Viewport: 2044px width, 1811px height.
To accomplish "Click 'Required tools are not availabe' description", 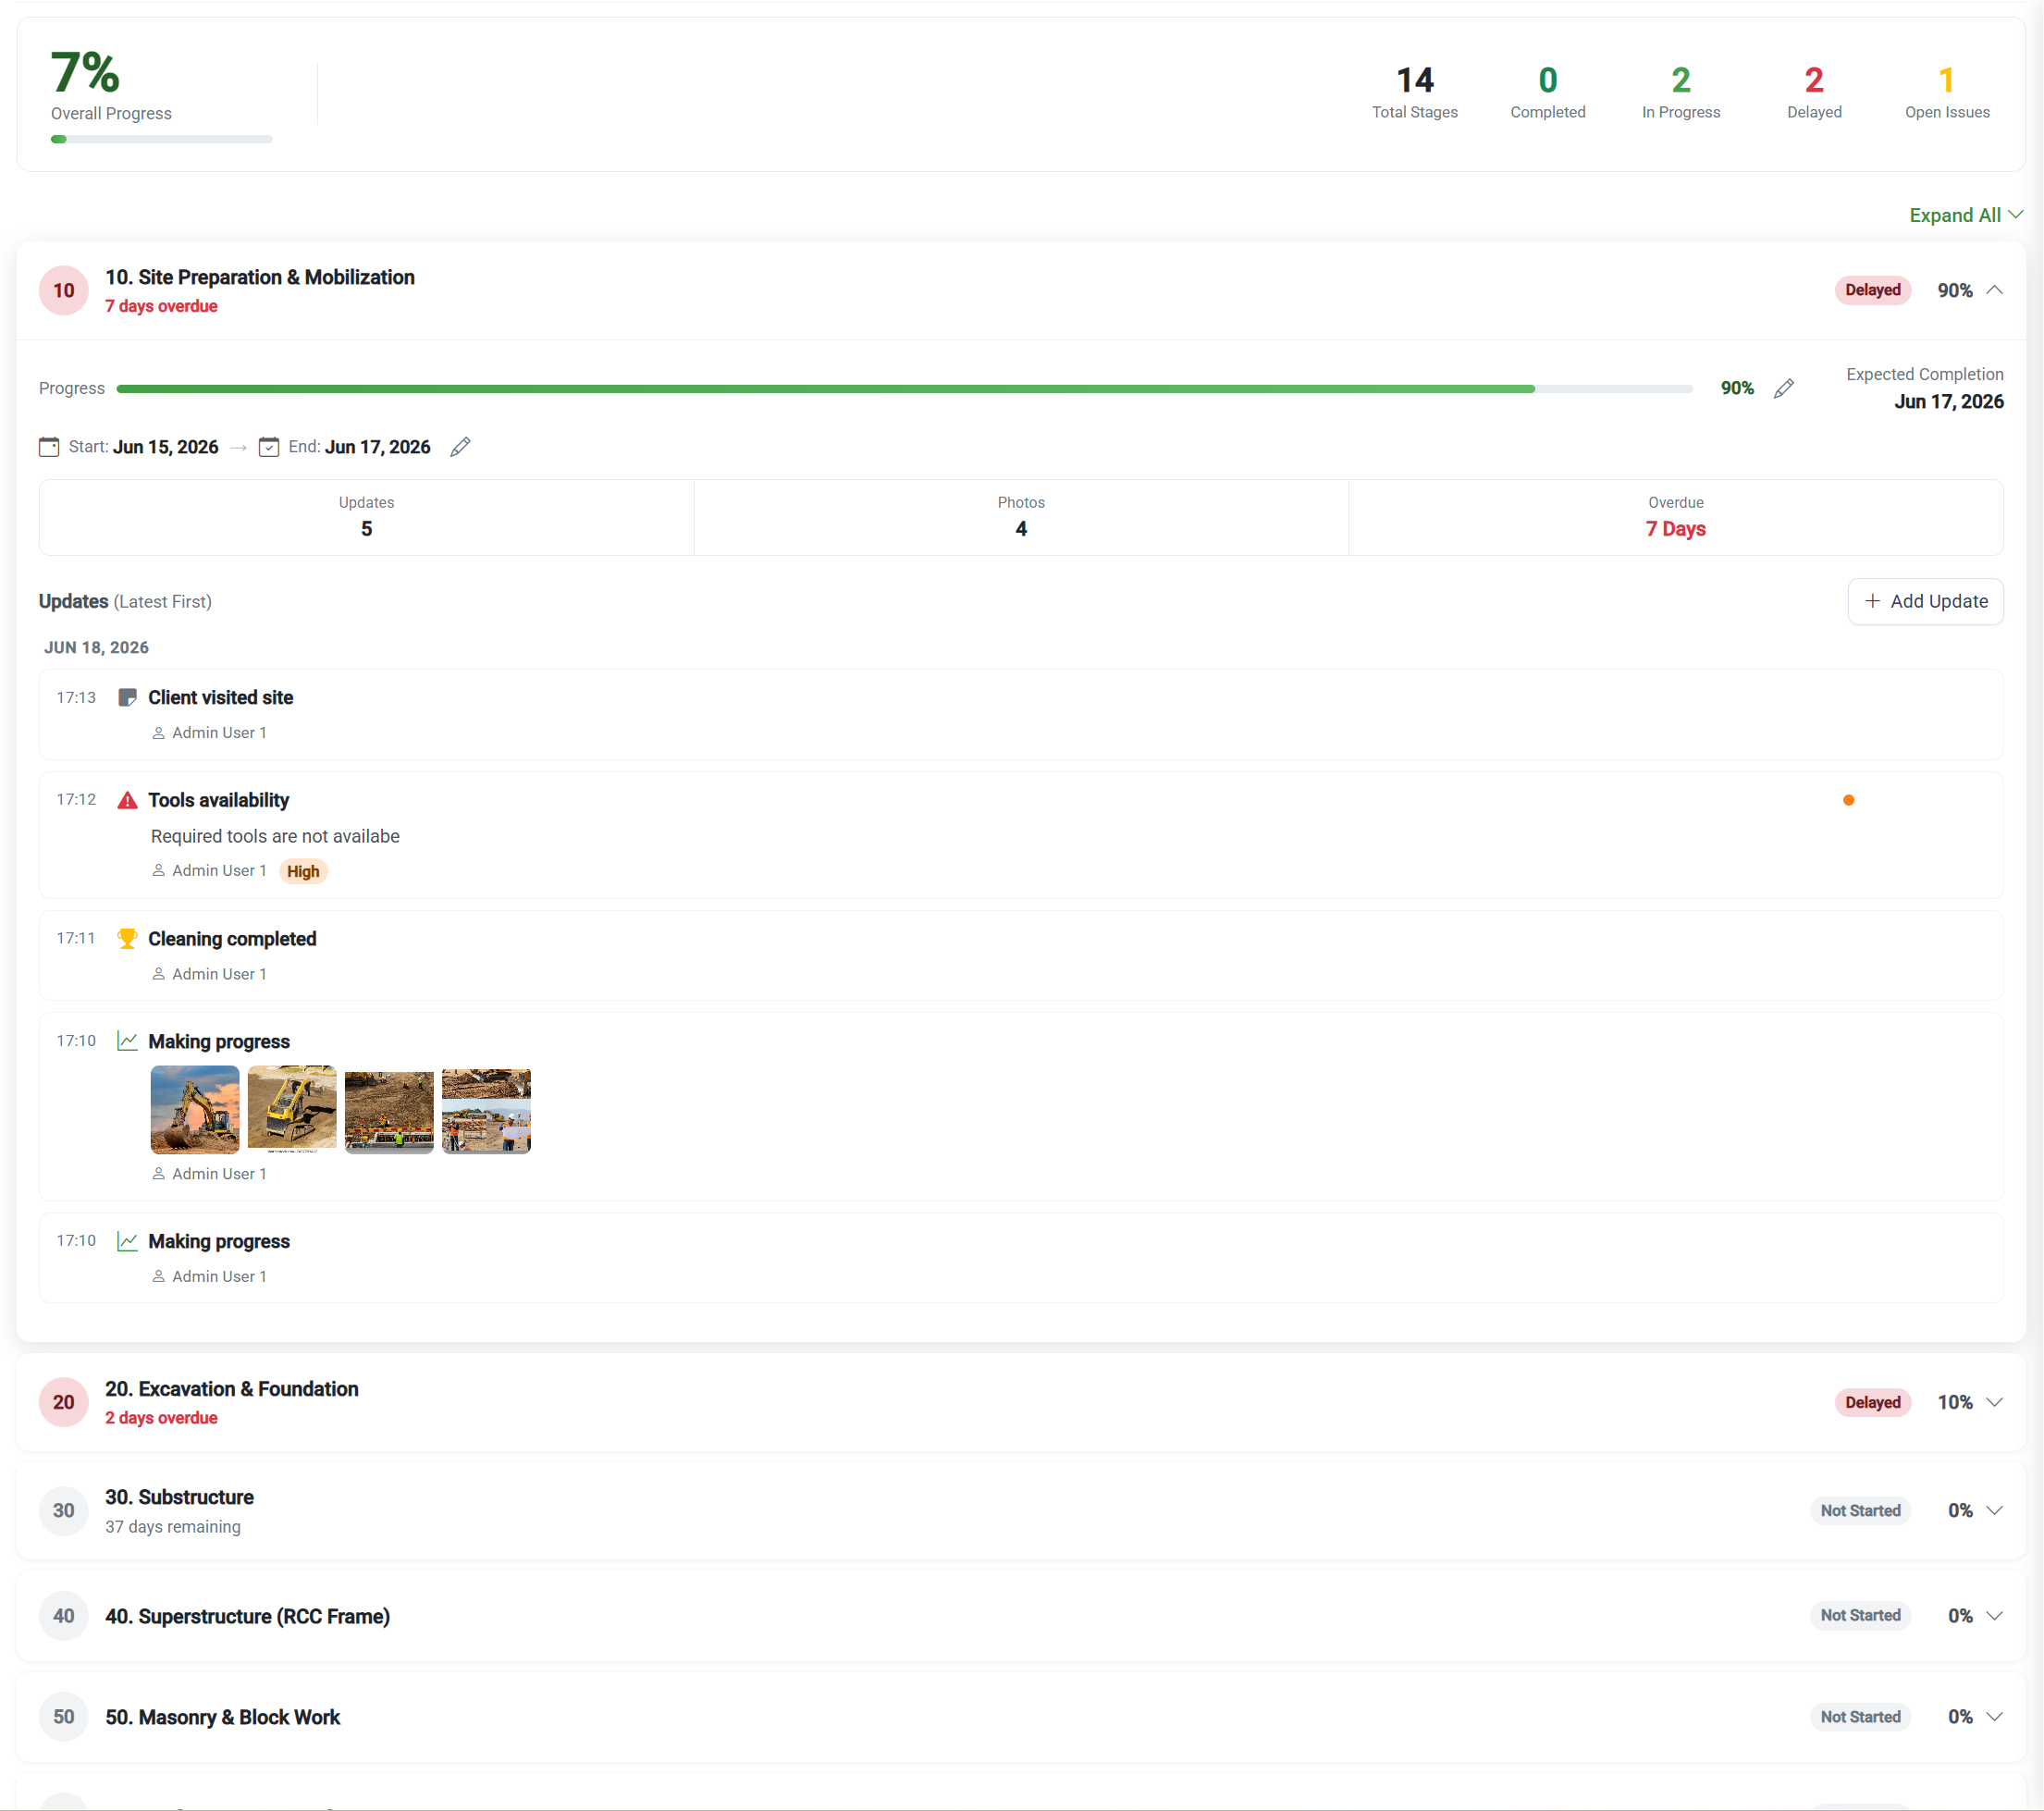I will [x=275, y=836].
